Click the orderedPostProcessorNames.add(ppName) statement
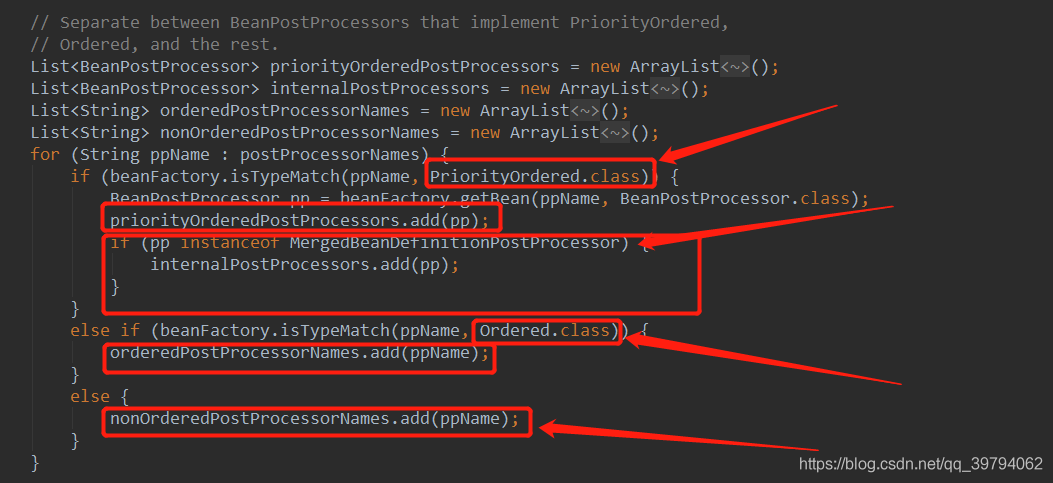The image size is (1053, 483). click(300, 353)
